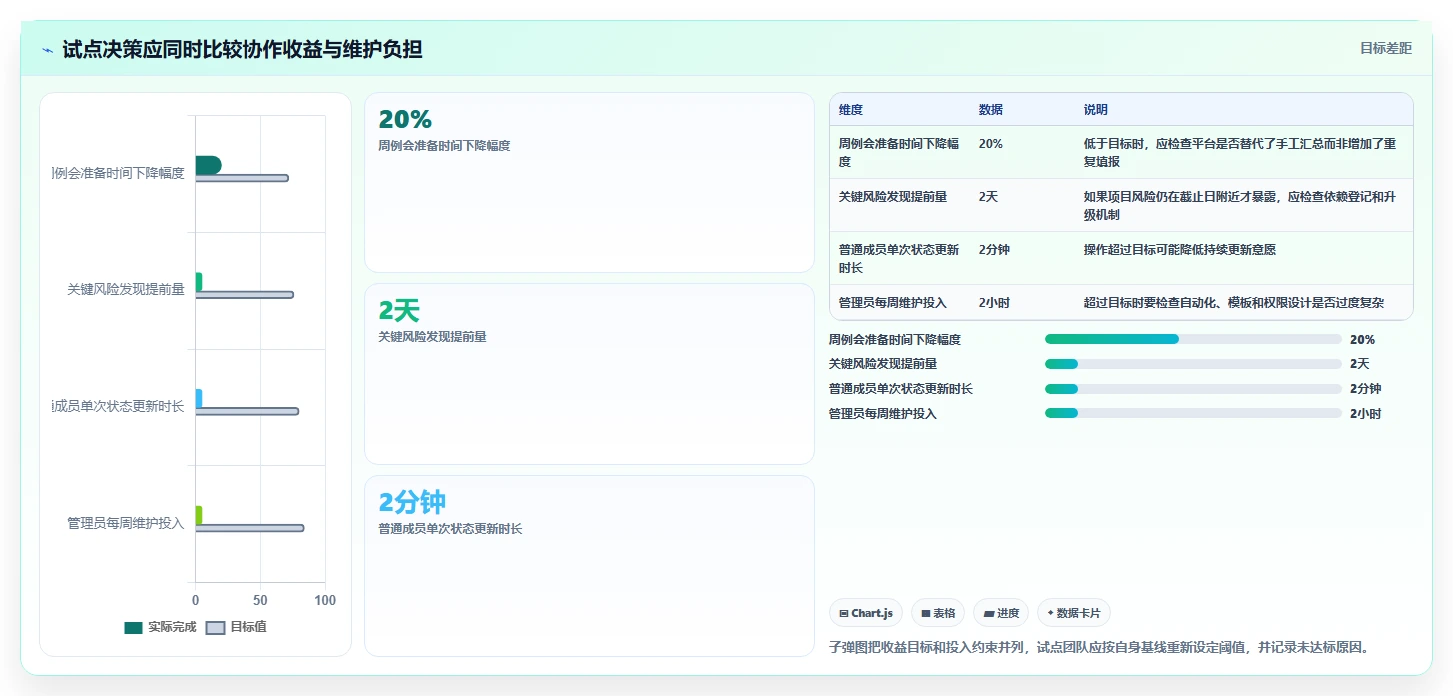Open the 2天 data card
1453x696 pixels.
coord(589,374)
